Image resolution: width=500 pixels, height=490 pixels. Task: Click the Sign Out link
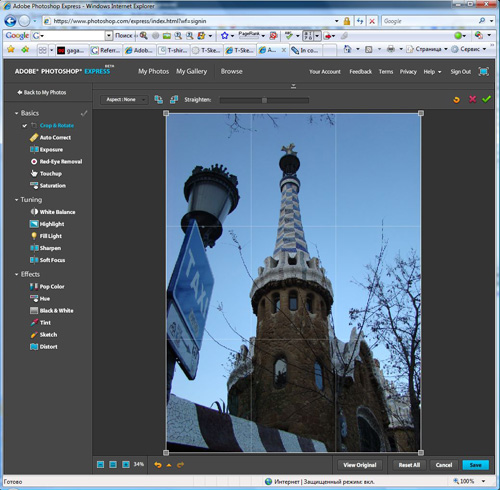click(x=461, y=72)
